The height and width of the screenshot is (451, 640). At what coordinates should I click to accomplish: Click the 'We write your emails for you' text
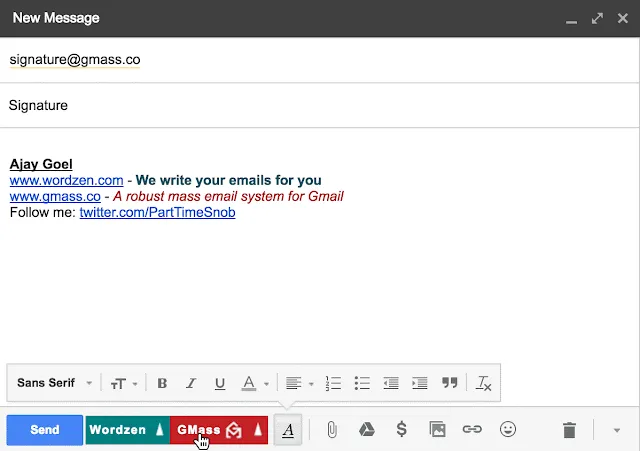(229, 180)
